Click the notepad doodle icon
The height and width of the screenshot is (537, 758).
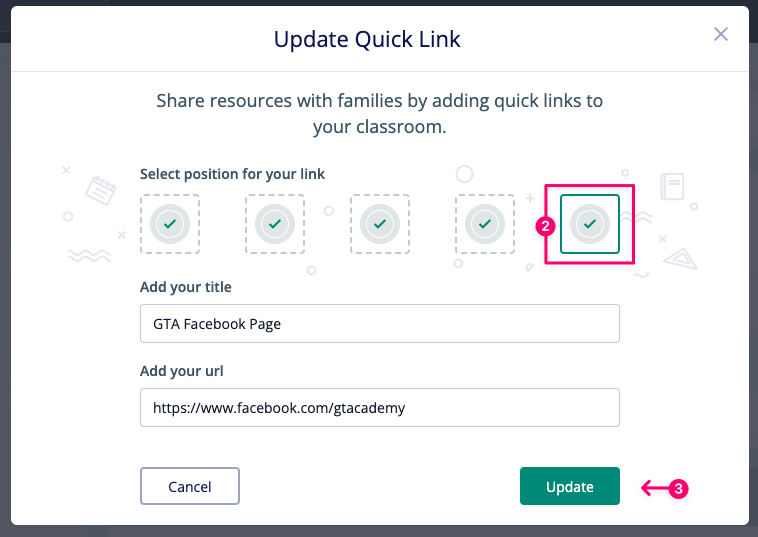(101, 190)
